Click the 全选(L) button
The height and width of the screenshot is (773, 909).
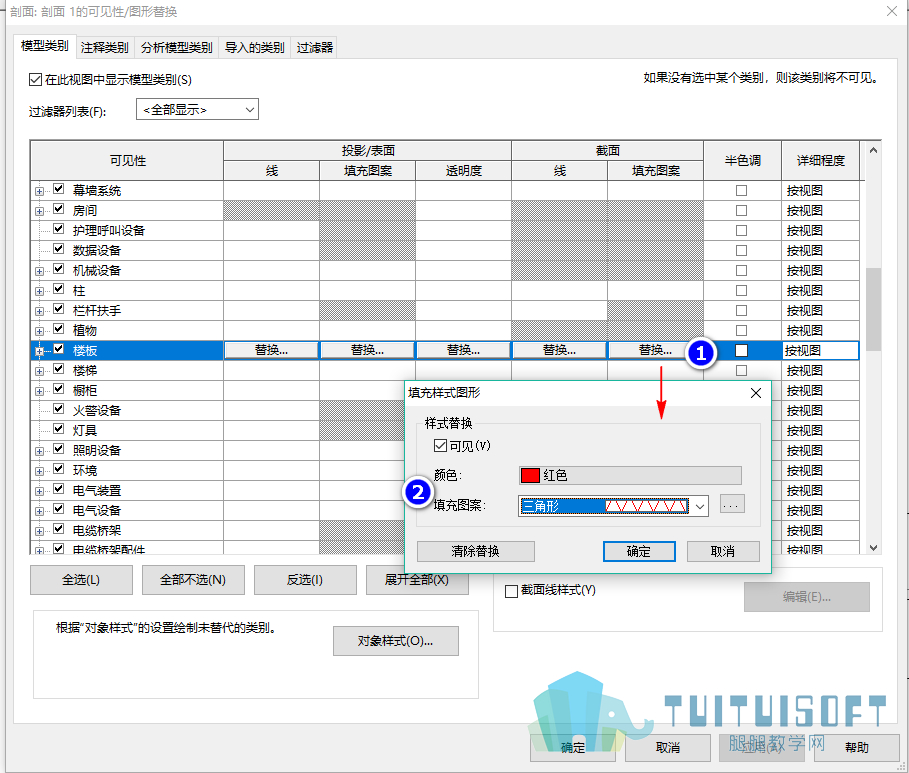pyautogui.click(x=81, y=580)
